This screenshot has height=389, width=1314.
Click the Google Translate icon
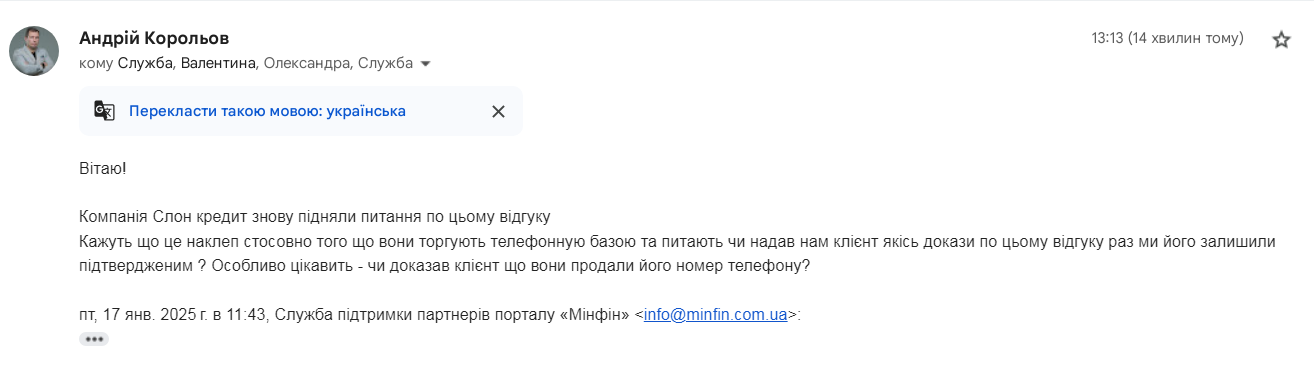pyautogui.click(x=104, y=111)
